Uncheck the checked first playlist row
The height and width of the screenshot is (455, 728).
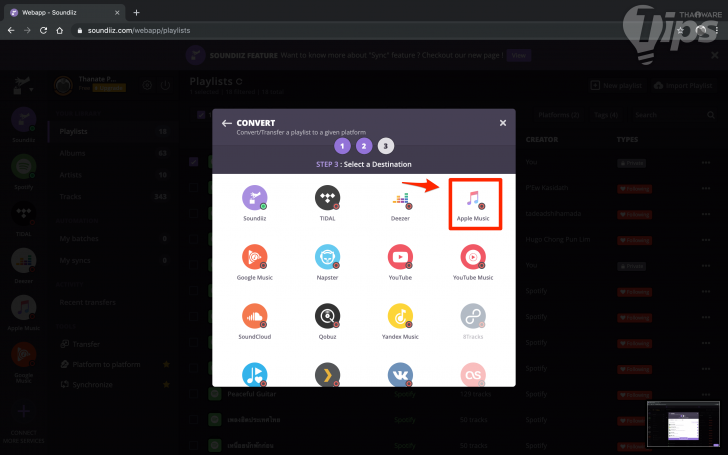(194, 162)
